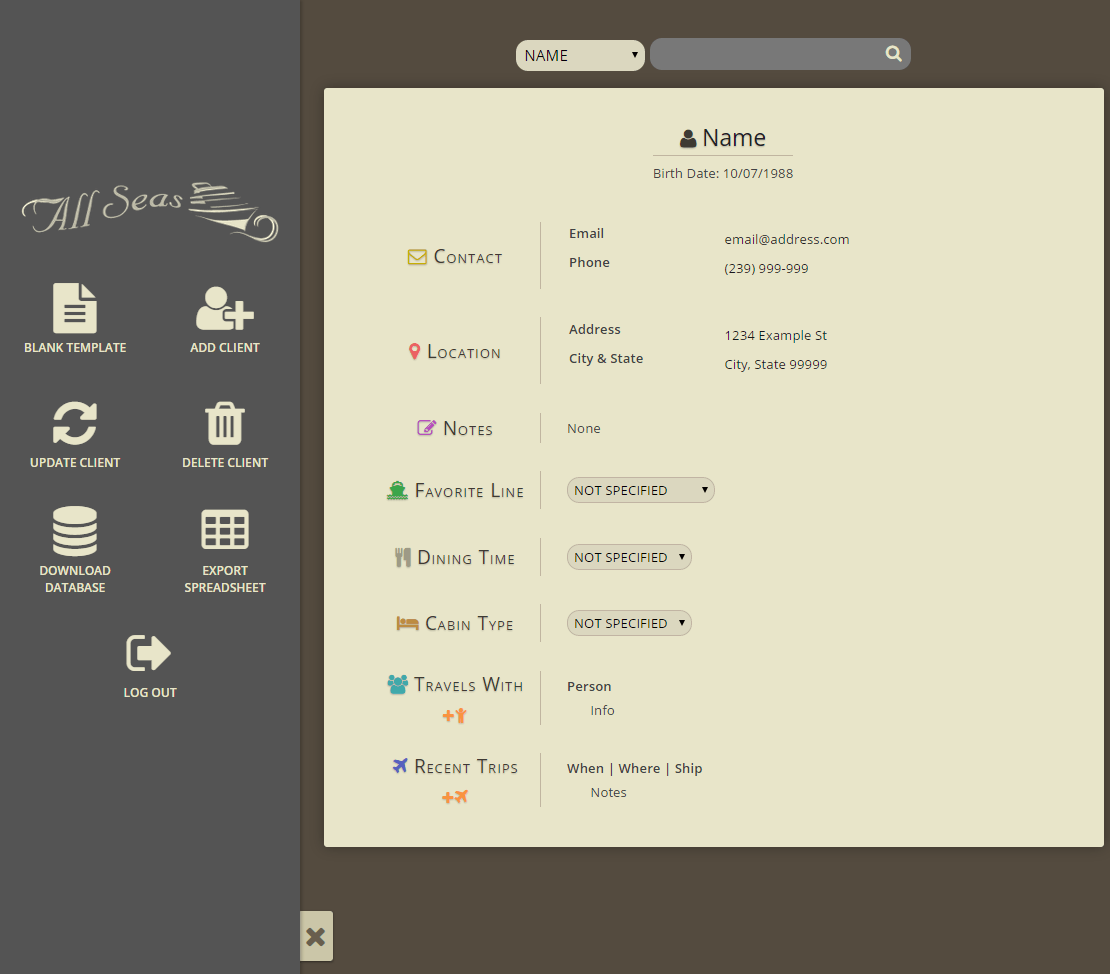The image size is (1110, 974).
Task: Click the client Name heading
Action: coord(733,139)
